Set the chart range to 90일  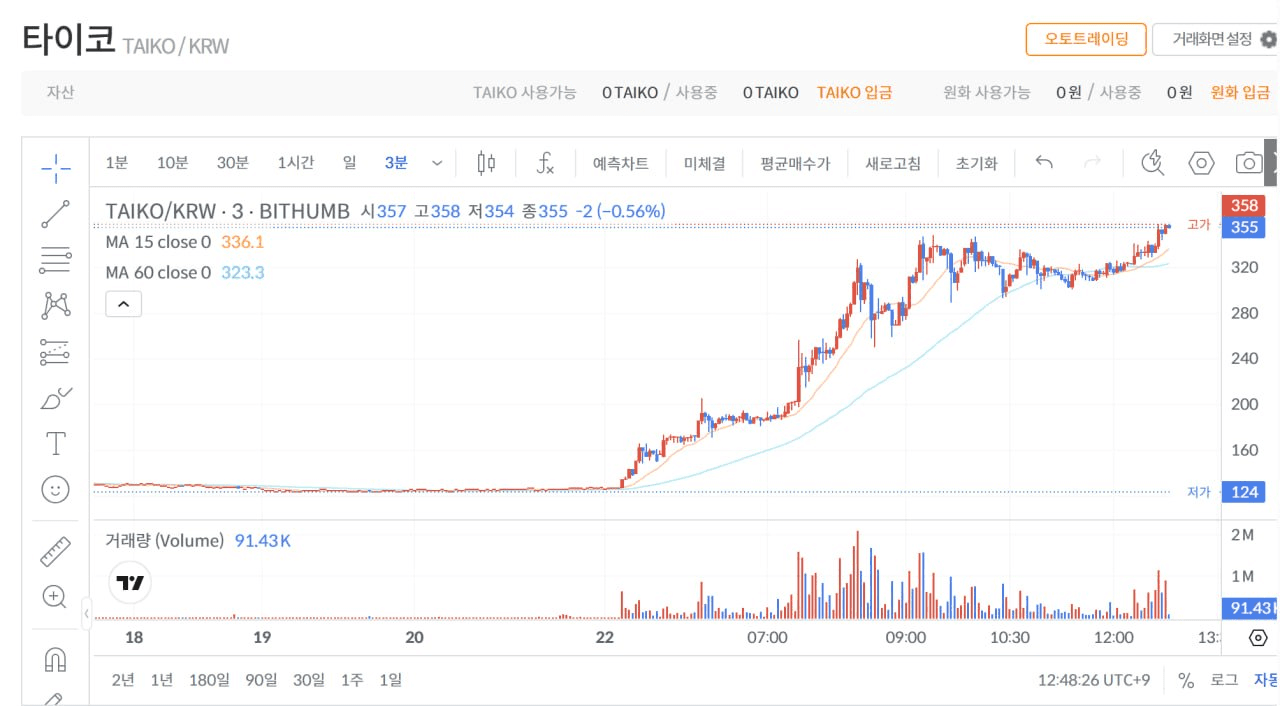pyautogui.click(x=261, y=680)
